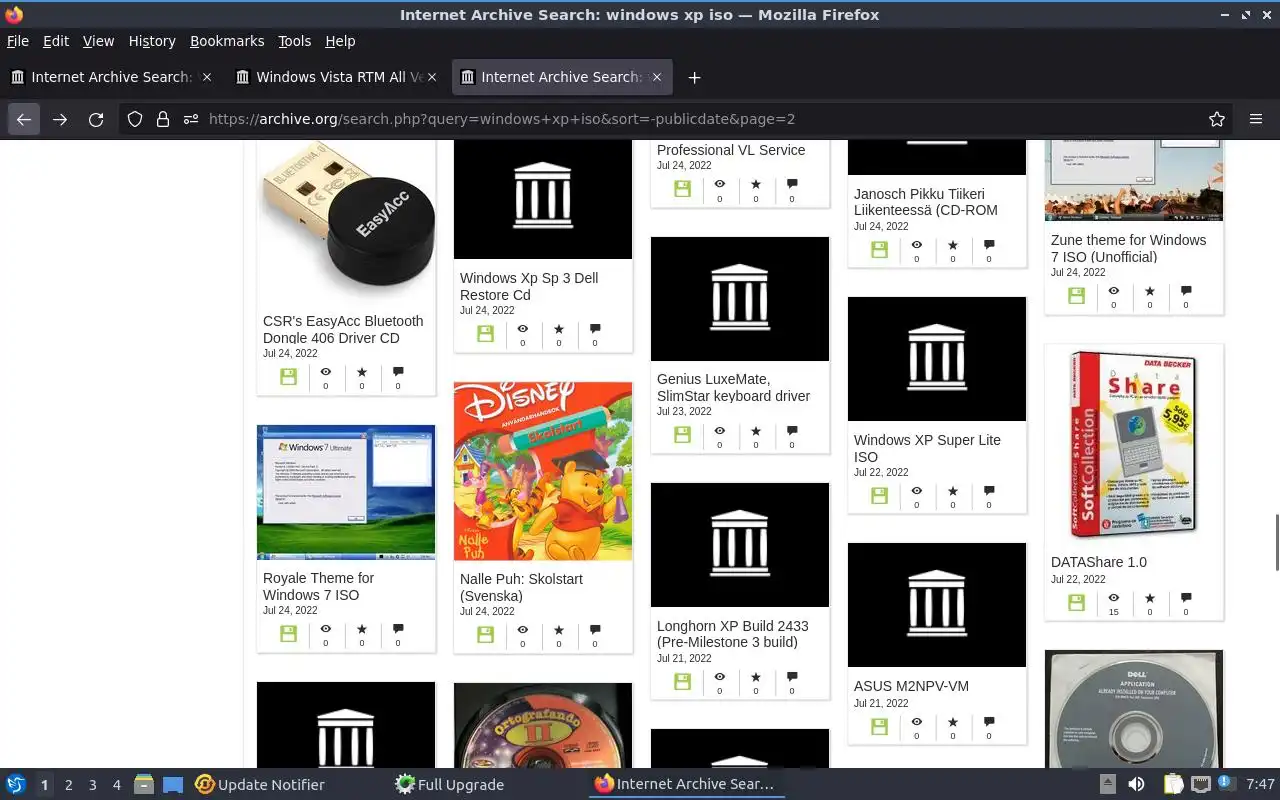Screen dimensions: 1280x800
Task: Switch to Windows Vista RTM tab
Action: point(336,77)
